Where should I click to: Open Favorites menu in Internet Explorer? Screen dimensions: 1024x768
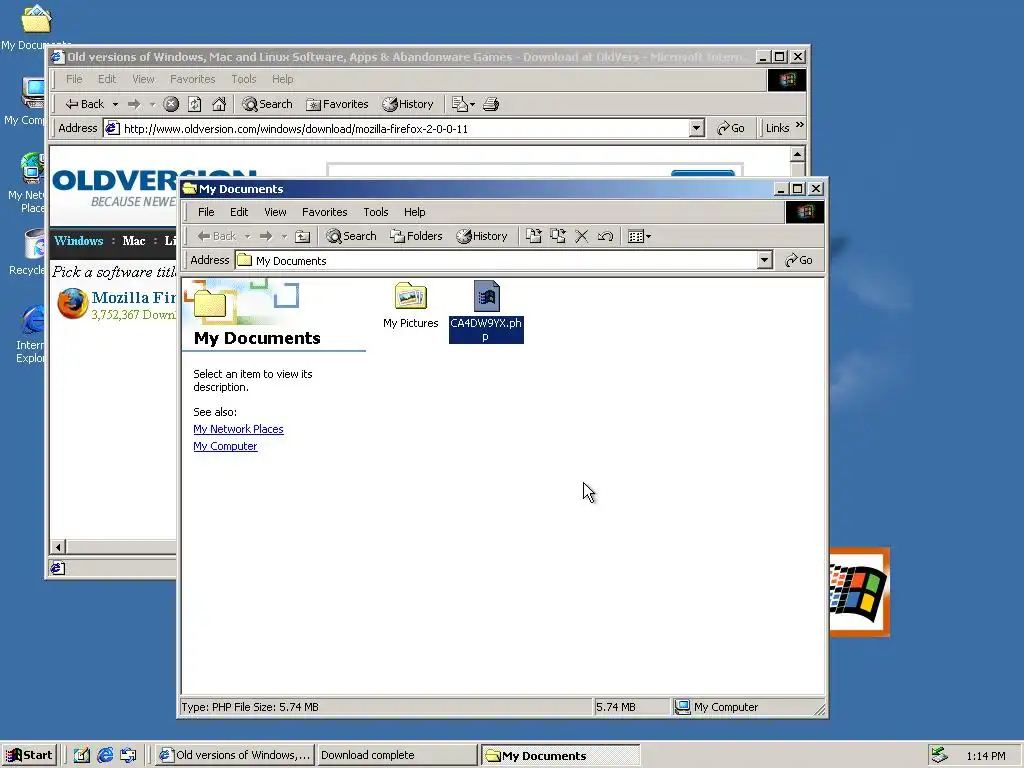192,79
